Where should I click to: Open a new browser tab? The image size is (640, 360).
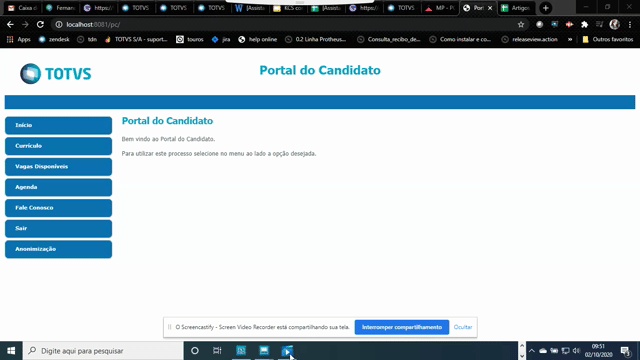pos(545,8)
